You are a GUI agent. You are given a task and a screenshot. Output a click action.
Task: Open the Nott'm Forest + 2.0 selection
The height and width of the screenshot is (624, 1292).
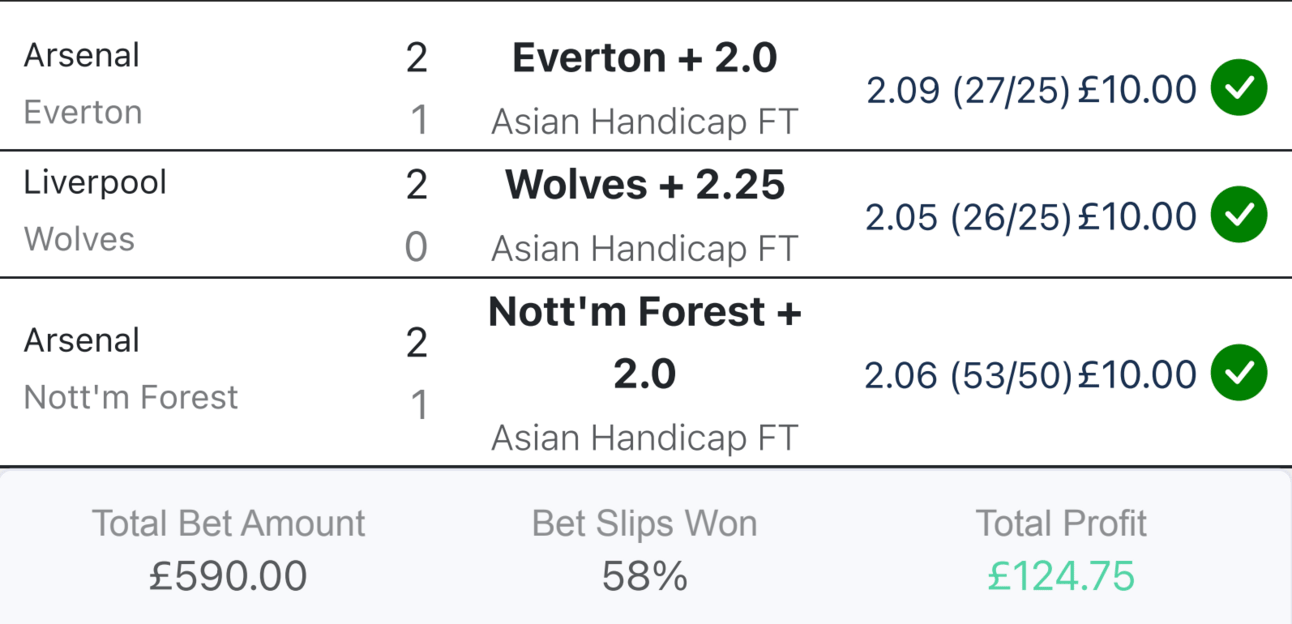point(645,343)
